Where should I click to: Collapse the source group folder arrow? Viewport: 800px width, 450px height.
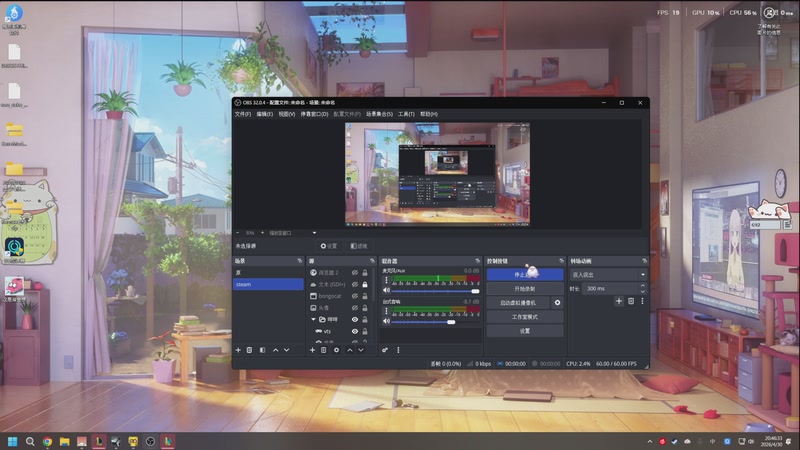tap(313, 319)
